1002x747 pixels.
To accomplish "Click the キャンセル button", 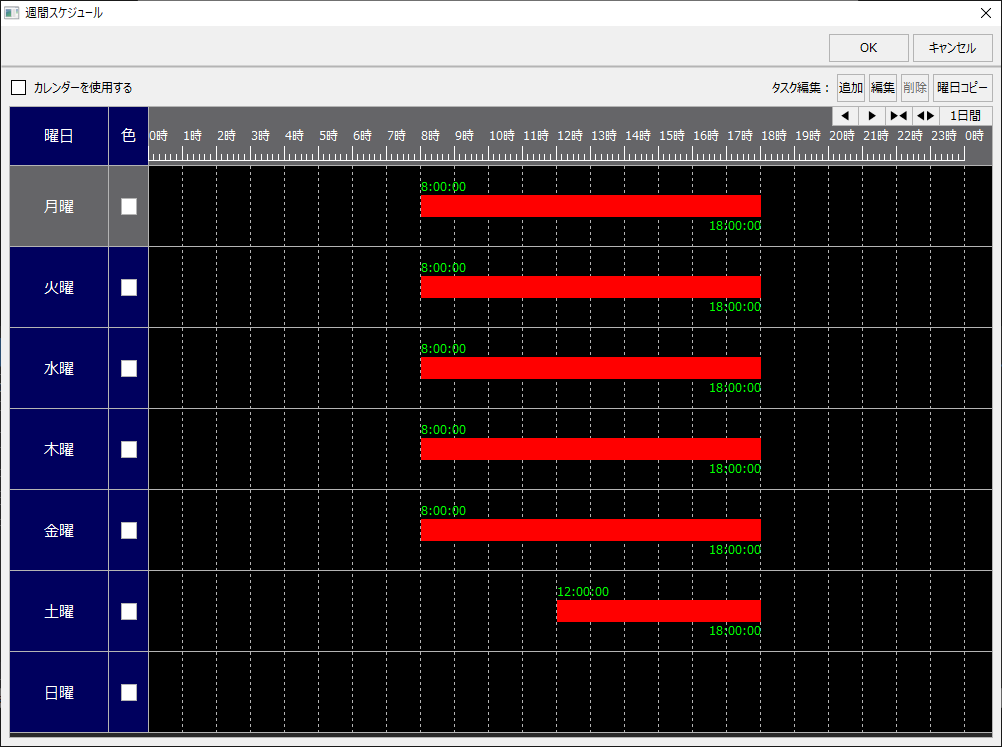I will coord(952,48).
